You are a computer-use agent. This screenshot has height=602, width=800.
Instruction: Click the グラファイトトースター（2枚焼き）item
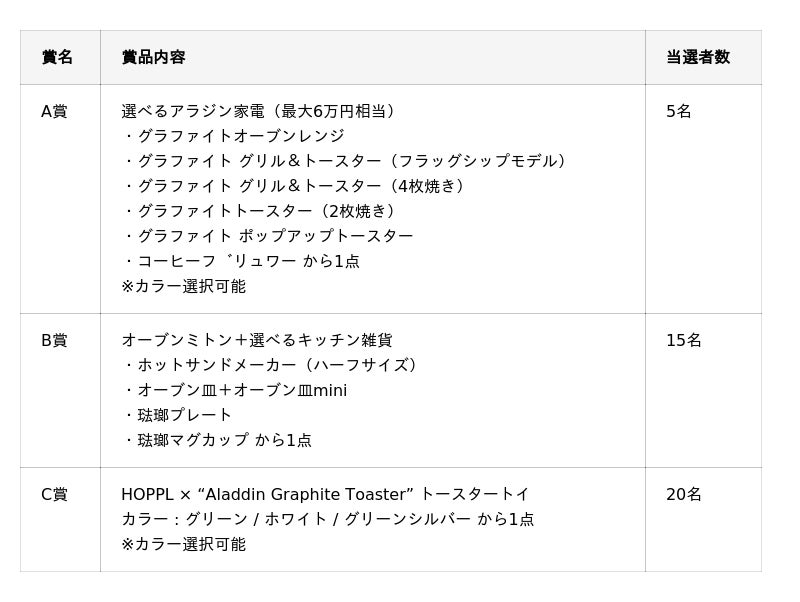[x=261, y=211]
